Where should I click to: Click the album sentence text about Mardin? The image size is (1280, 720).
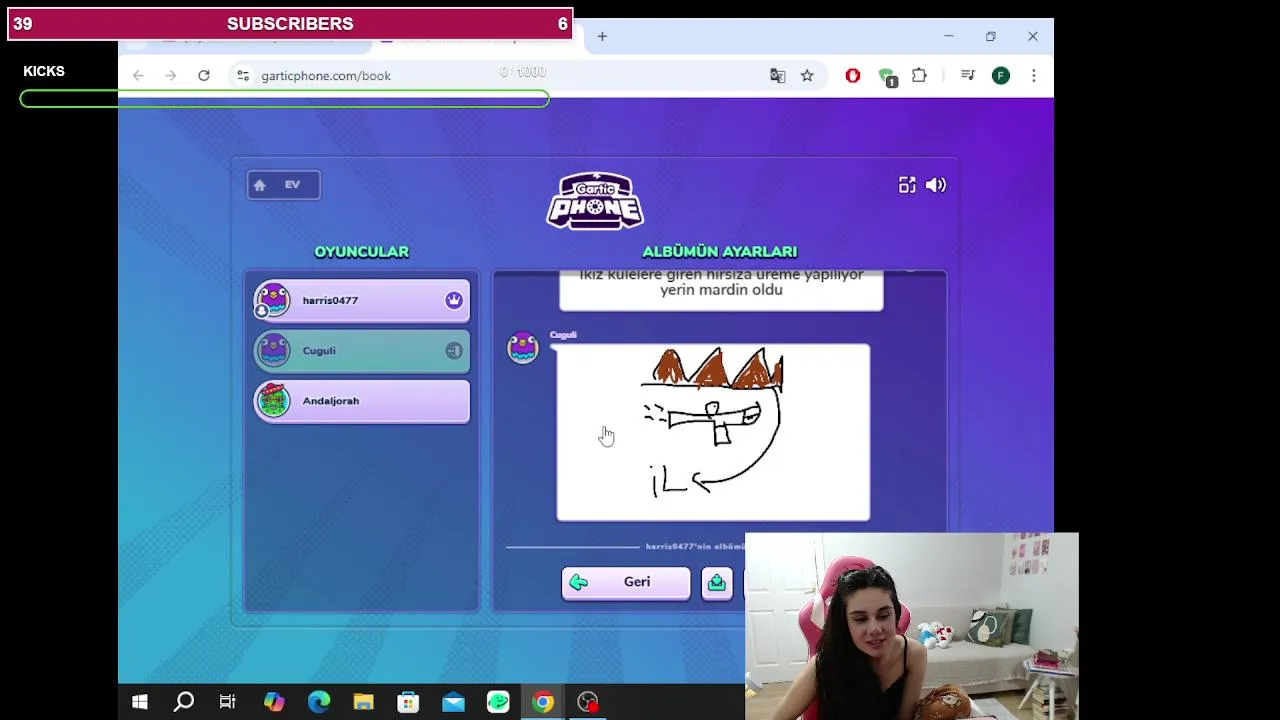coord(721,282)
